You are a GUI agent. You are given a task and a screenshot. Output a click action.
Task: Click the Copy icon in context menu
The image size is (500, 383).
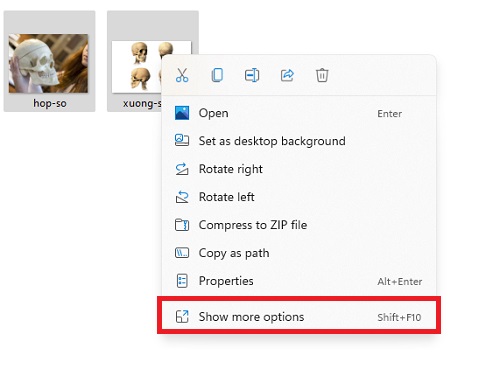(x=217, y=75)
